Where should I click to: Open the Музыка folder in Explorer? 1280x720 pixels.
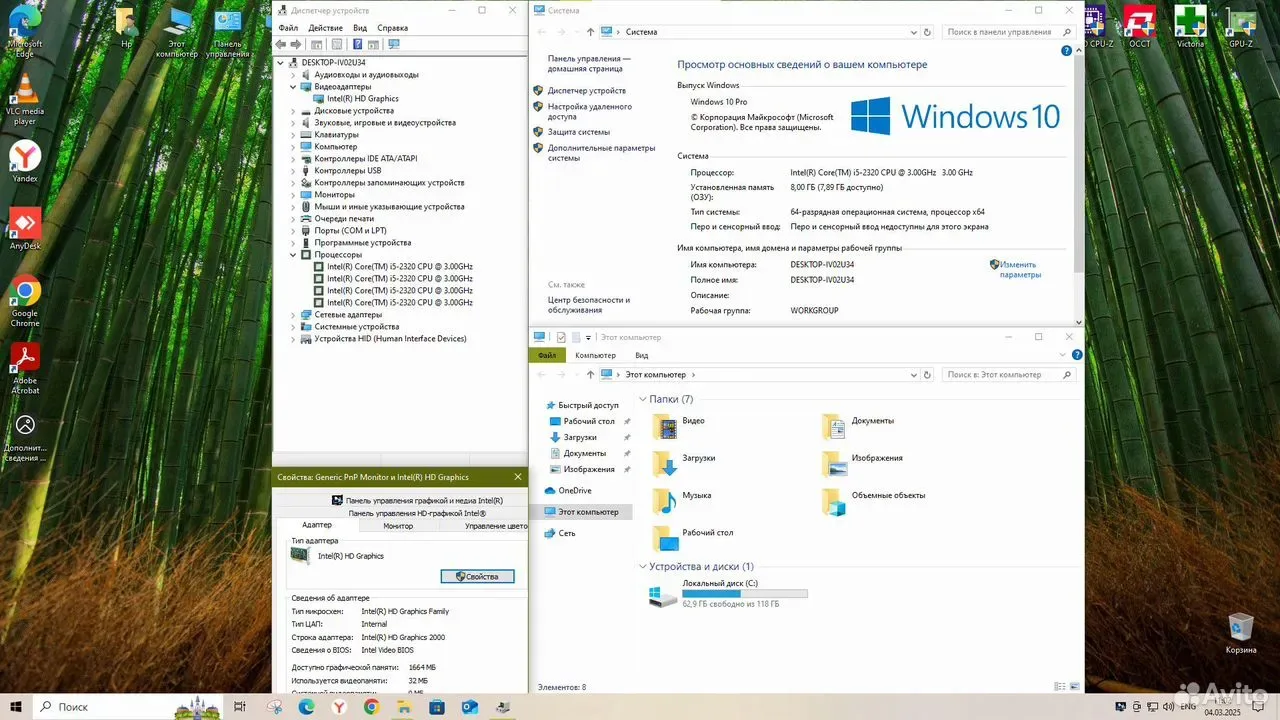pos(682,501)
